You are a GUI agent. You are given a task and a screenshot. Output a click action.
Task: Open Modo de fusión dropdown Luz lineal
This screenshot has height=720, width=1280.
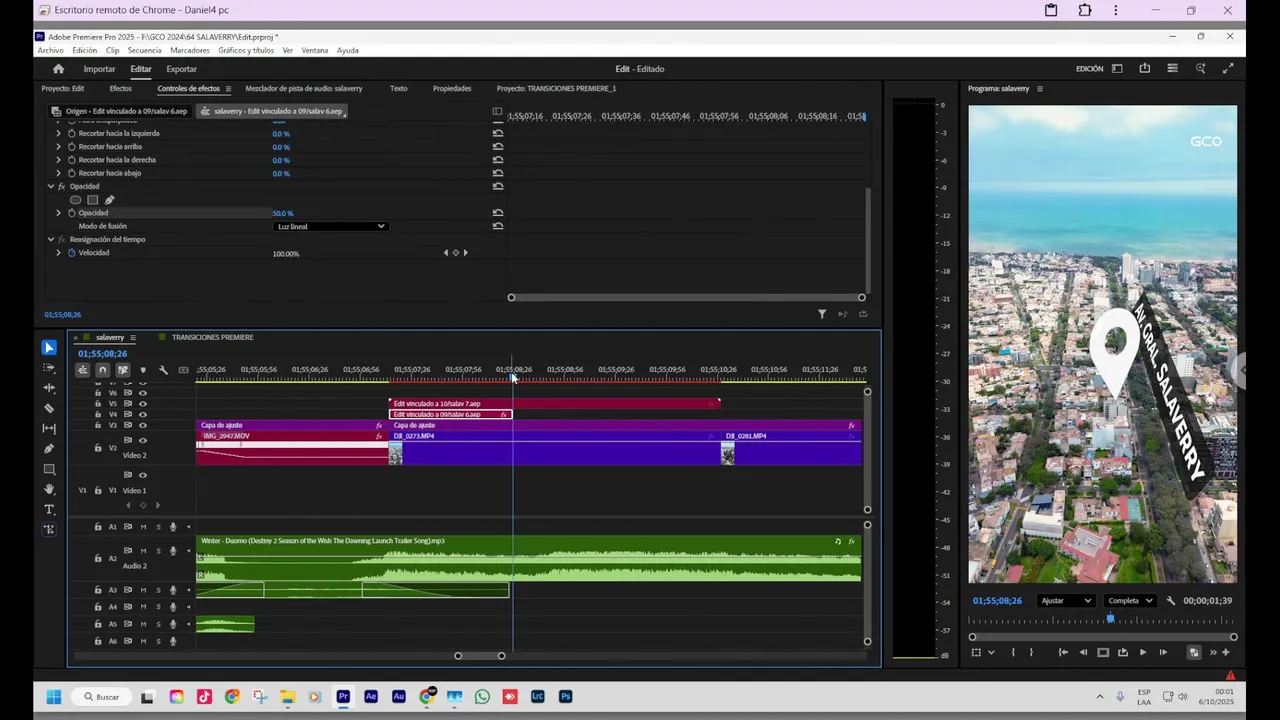coord(330,226)
